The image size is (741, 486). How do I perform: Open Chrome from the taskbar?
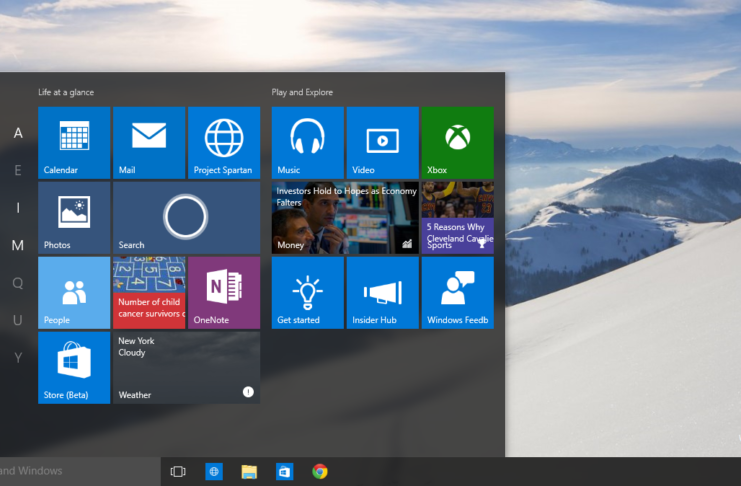coord(320,471)
